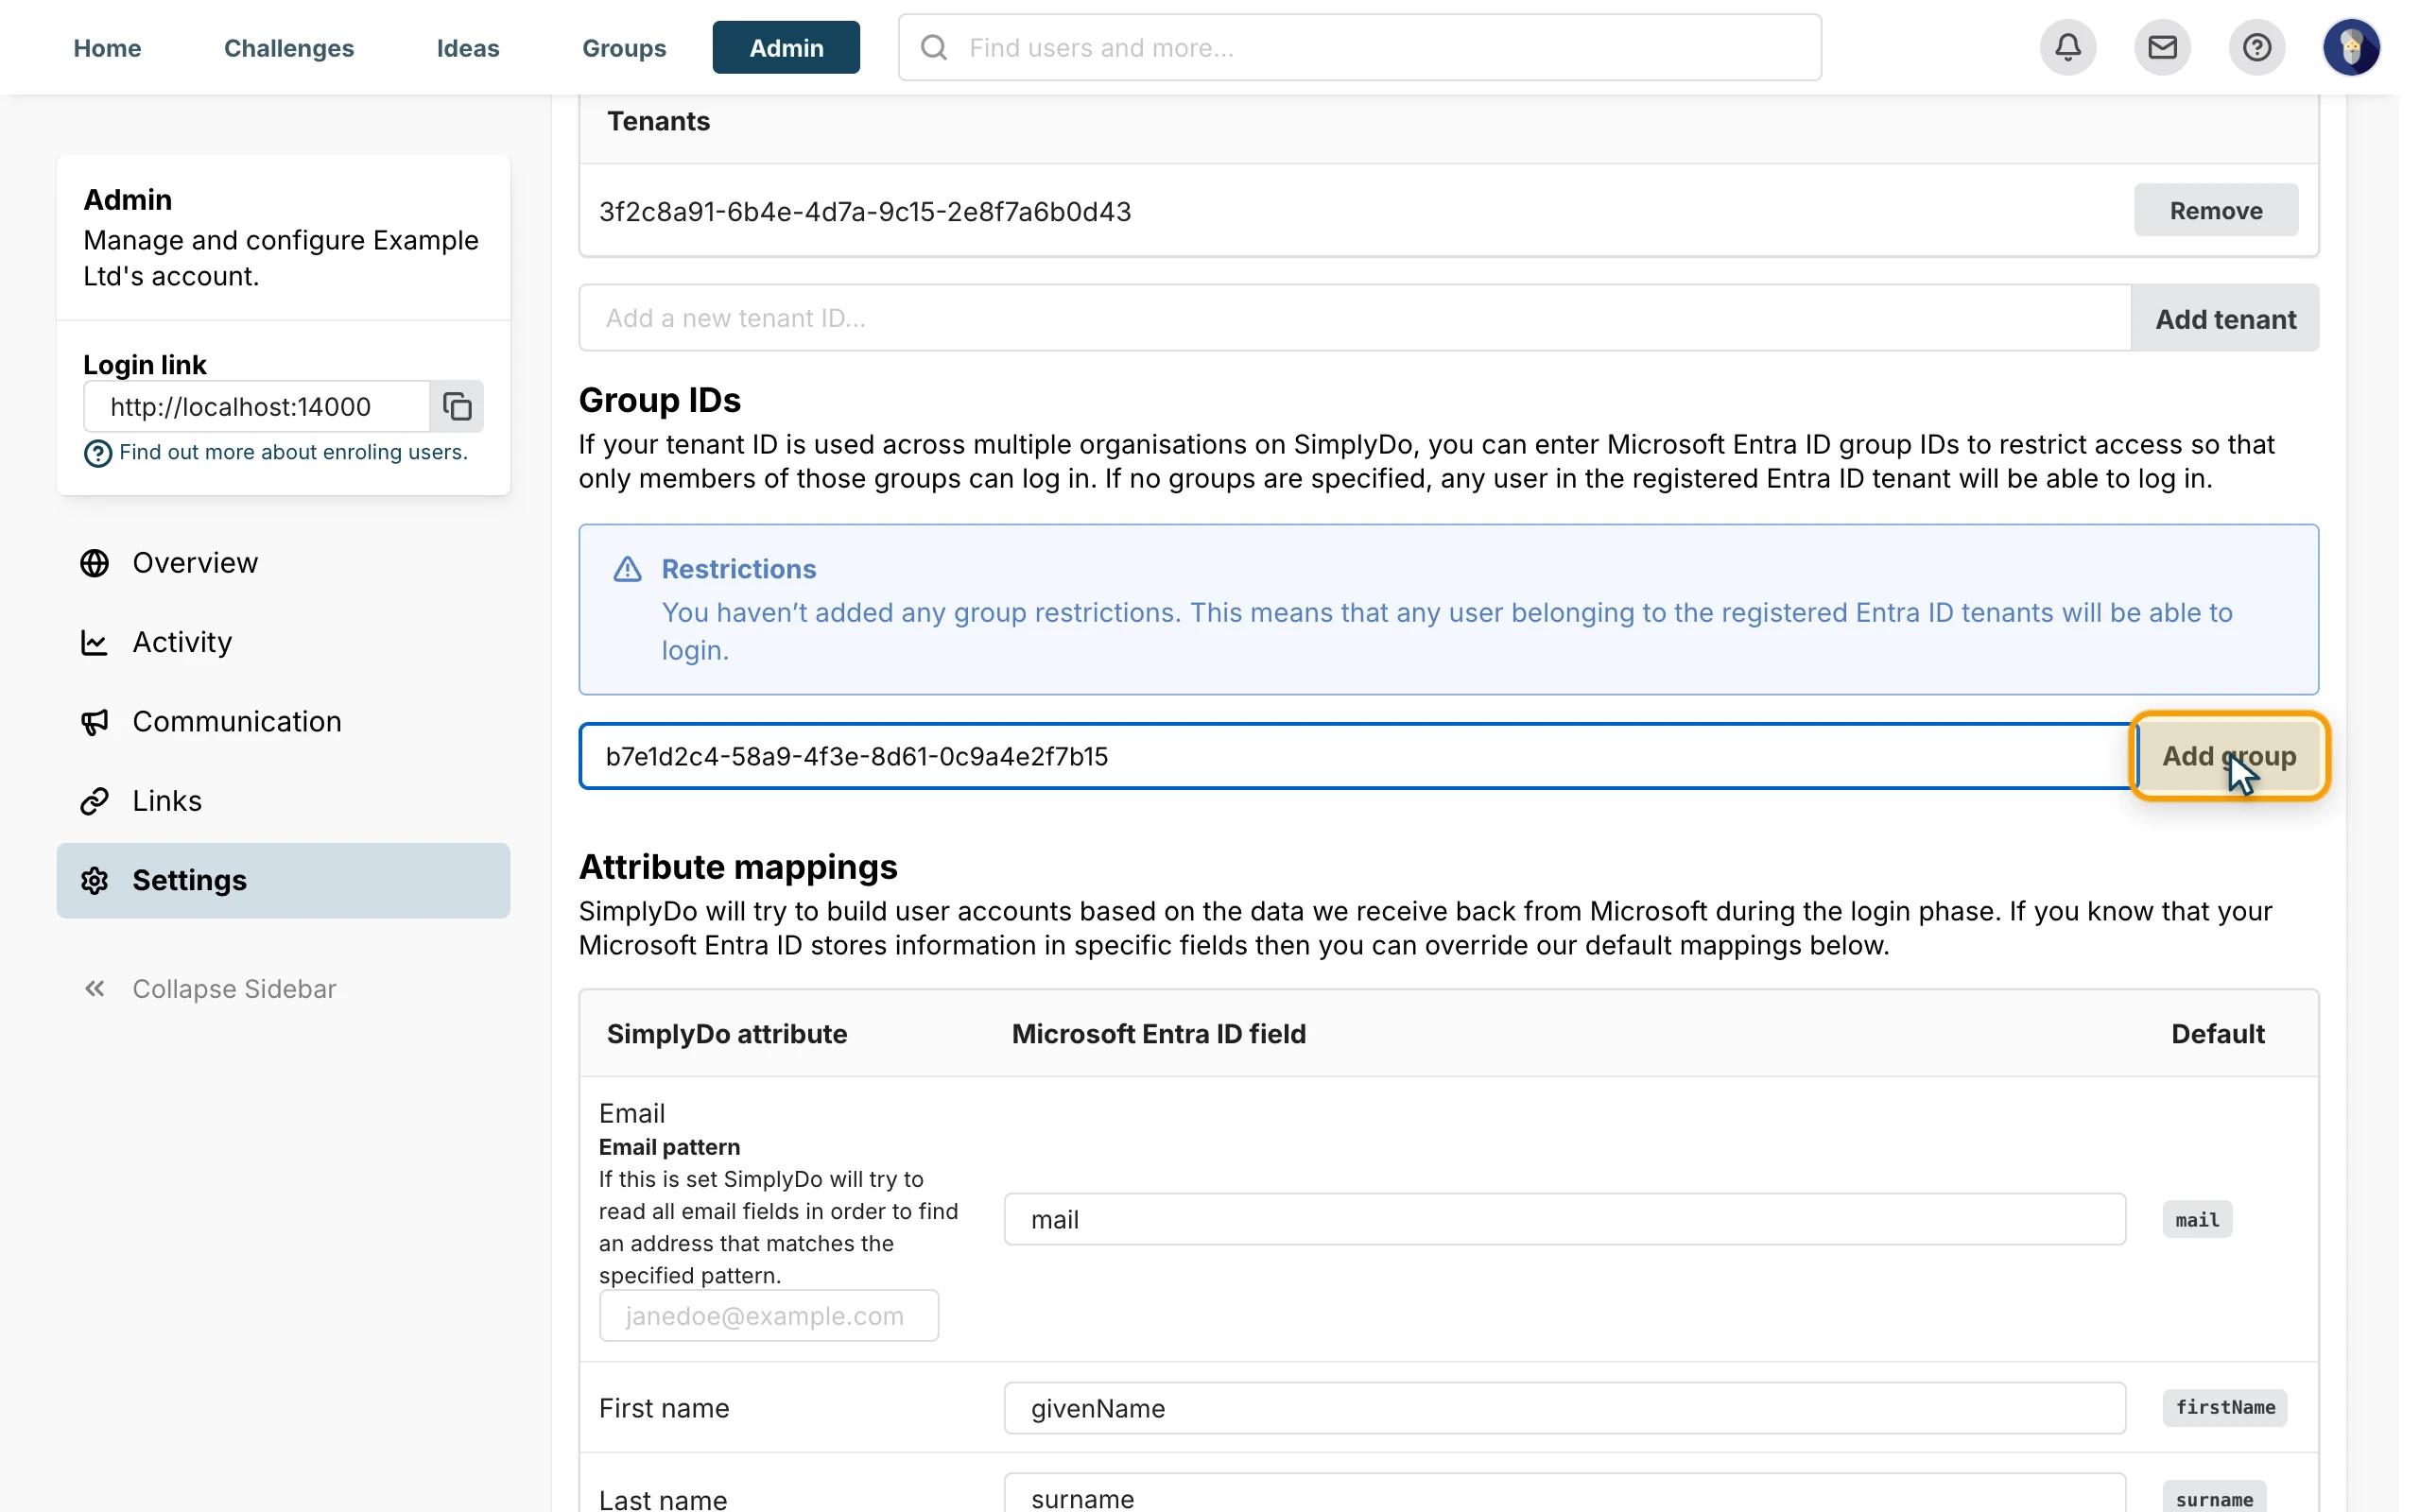Click the Restrictions warning triangle icon
Screen dimensions: 2420x1512
point(627,569)
